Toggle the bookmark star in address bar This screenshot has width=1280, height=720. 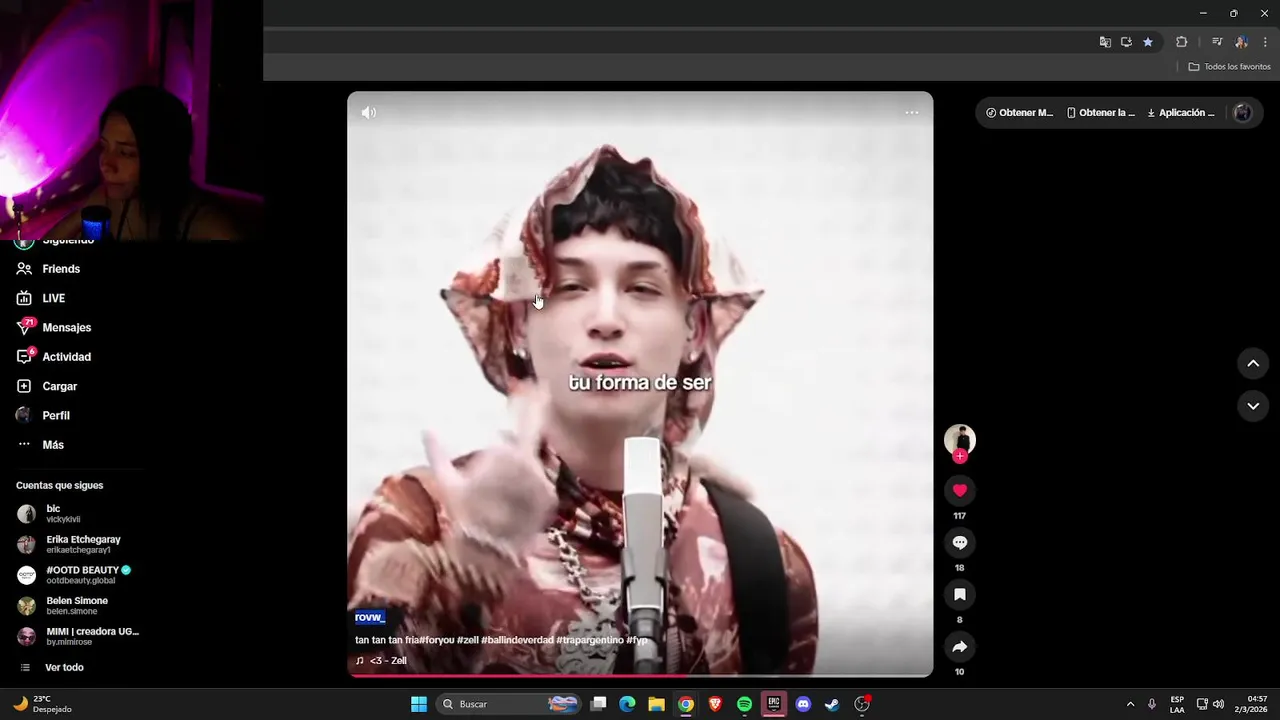pos(1148,42)
